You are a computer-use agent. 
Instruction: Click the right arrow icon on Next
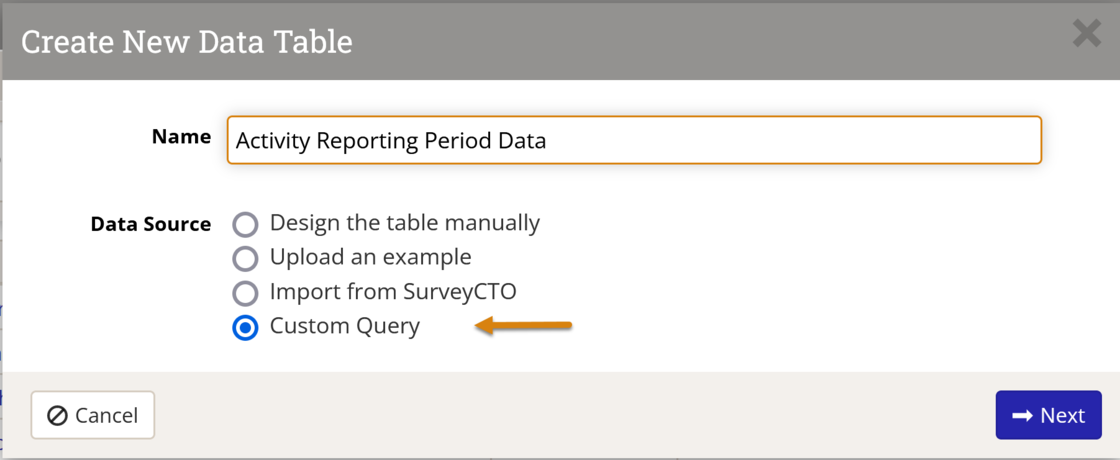1022,415
